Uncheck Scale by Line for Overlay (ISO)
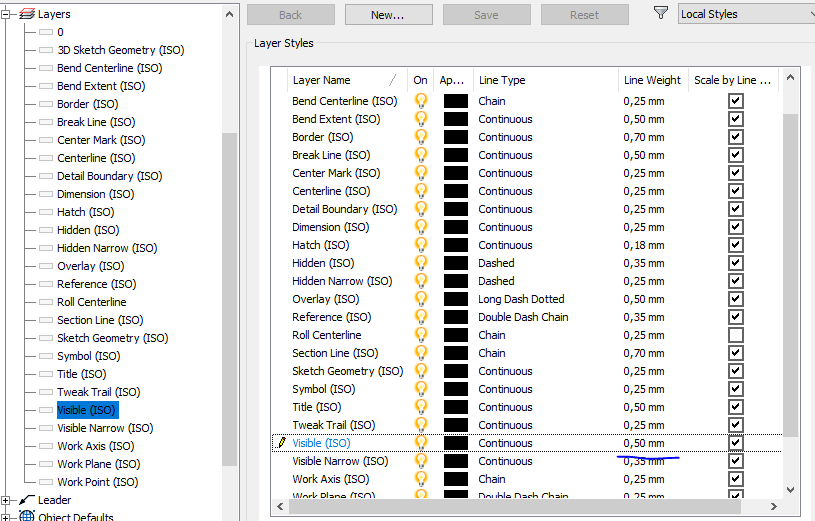 click(735, 299)
